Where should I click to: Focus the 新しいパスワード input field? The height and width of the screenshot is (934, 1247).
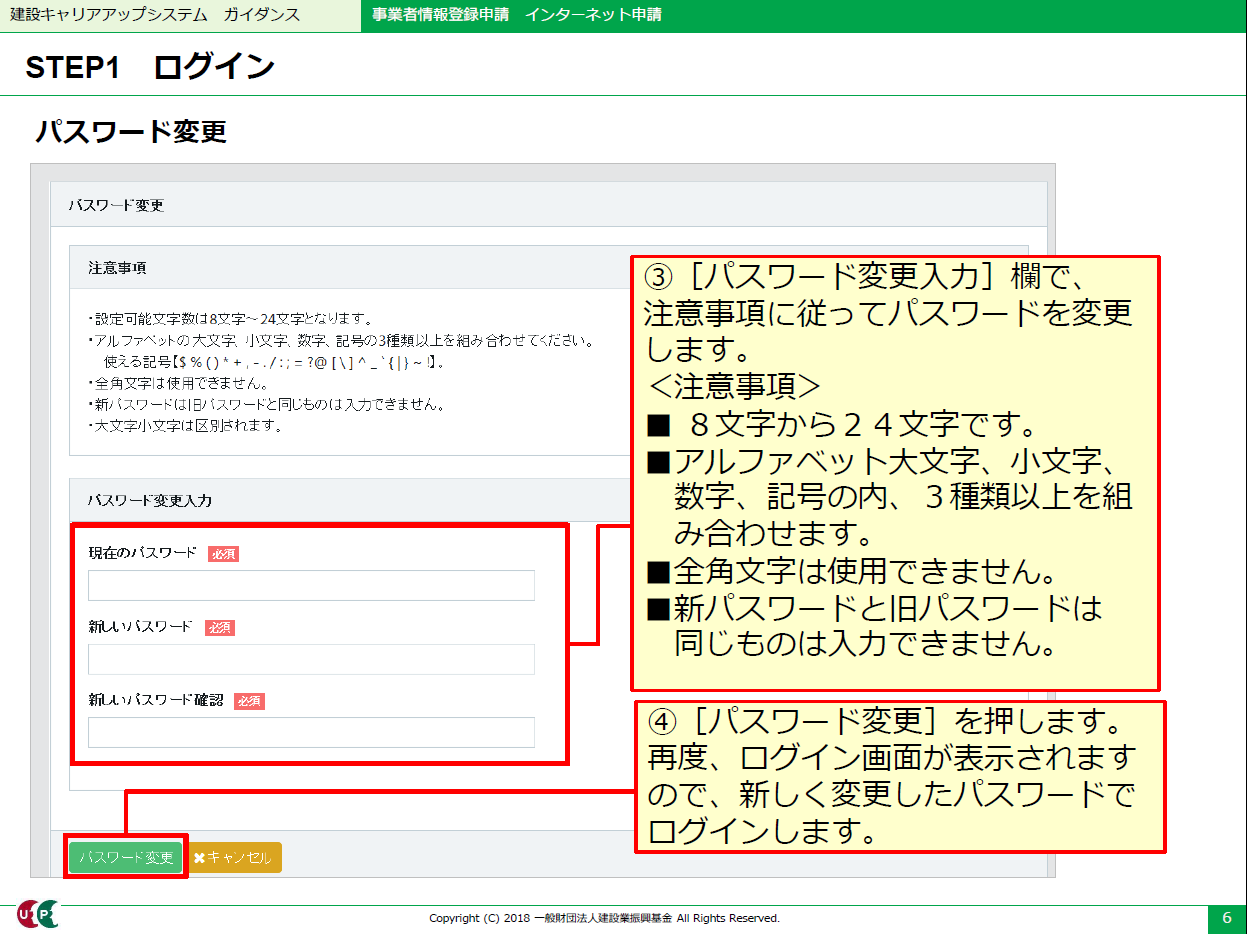(311, 659)
